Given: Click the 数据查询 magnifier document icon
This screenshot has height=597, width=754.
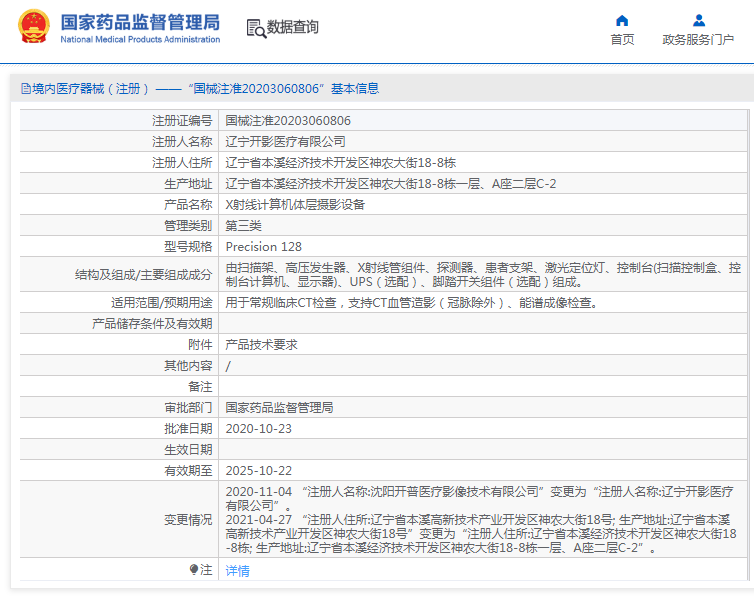Looking at the screenshot, I should pos(256,28).
